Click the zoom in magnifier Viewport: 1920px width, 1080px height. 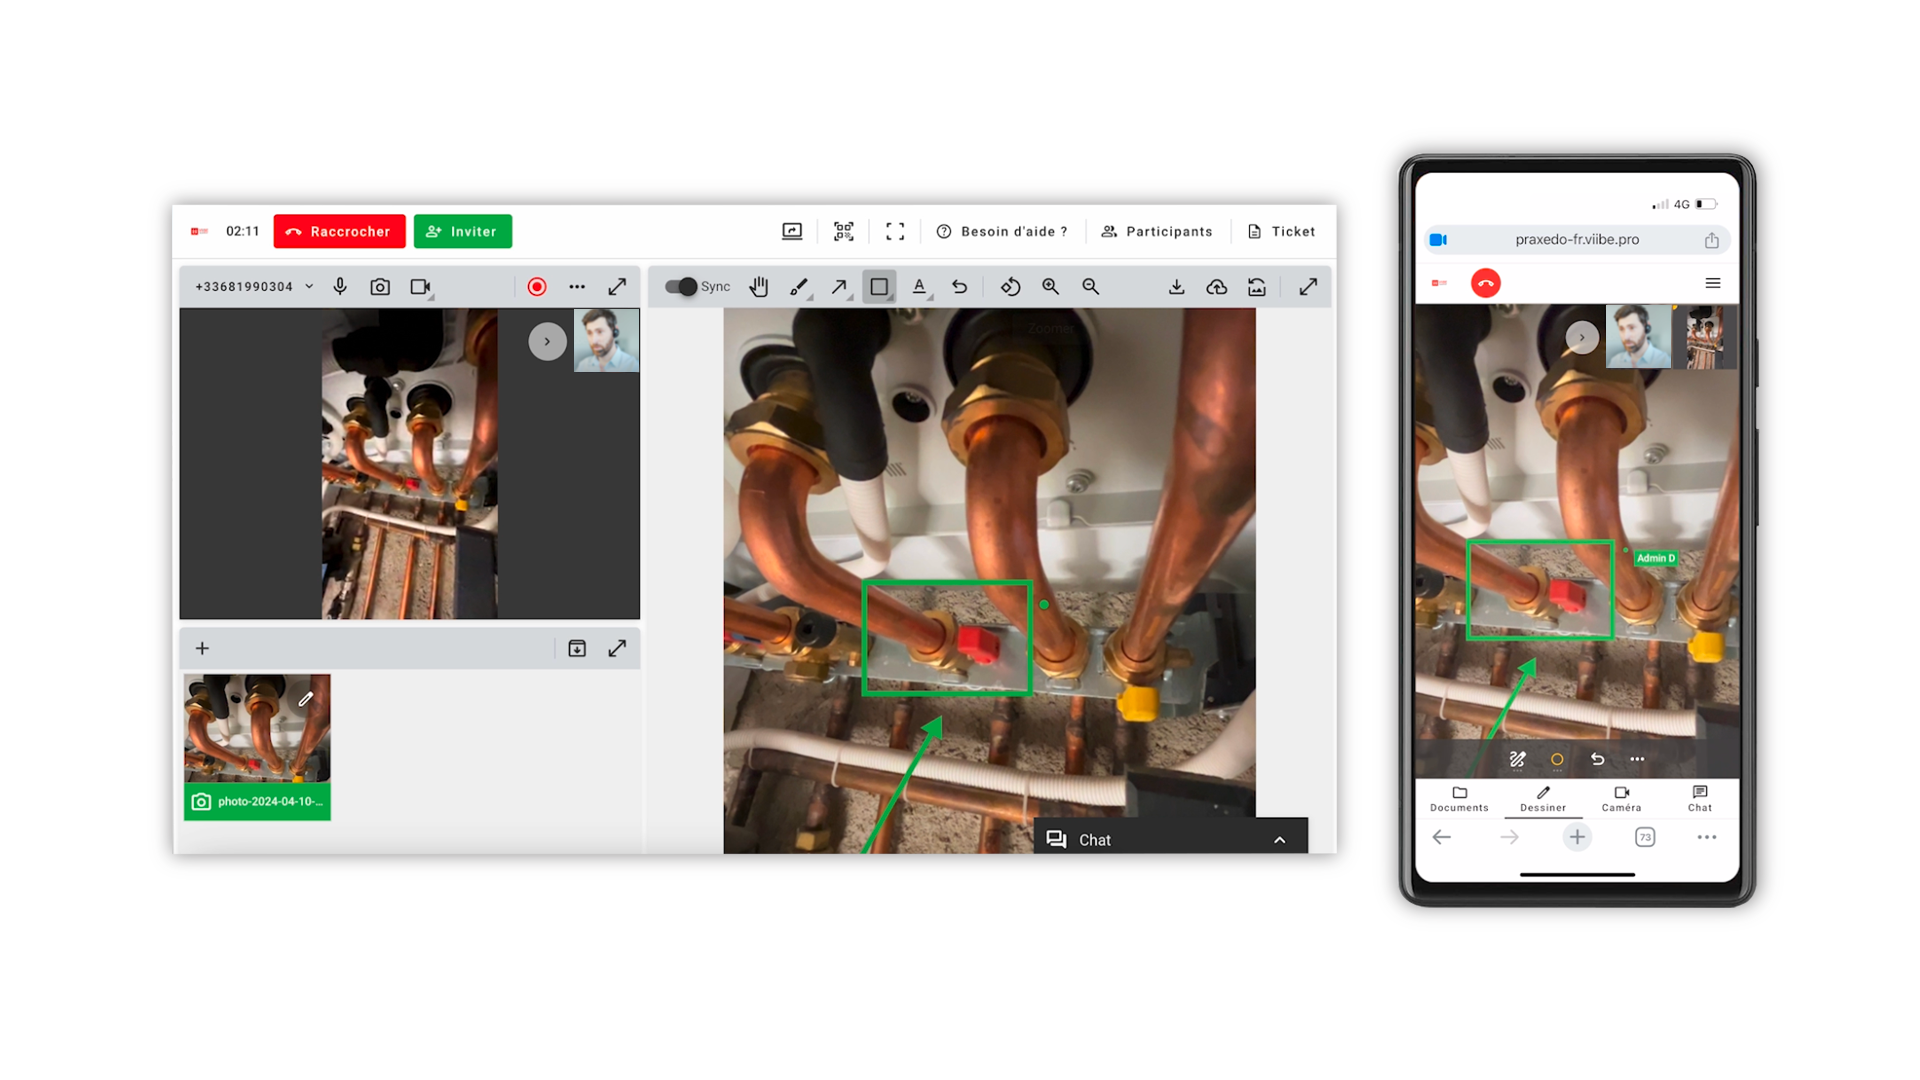click(1050, 287)
